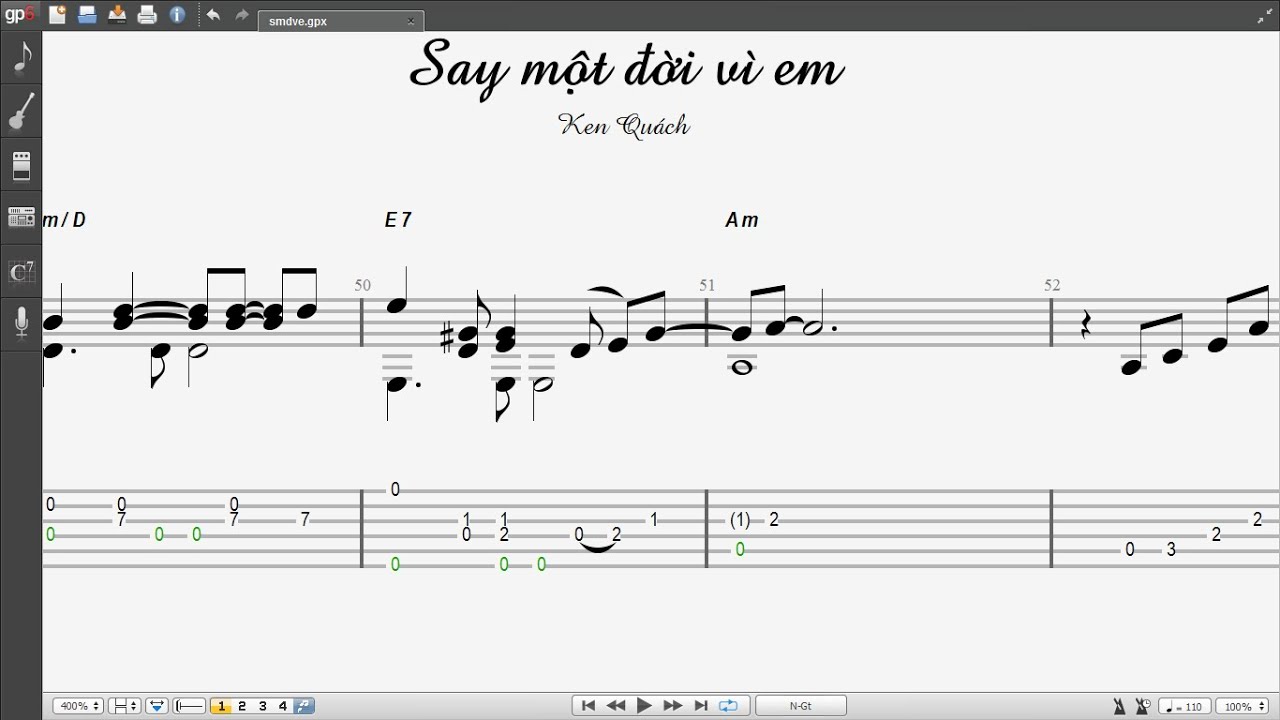
Task: Click the multitrack bar view button
Action: (x=190, y=706)
